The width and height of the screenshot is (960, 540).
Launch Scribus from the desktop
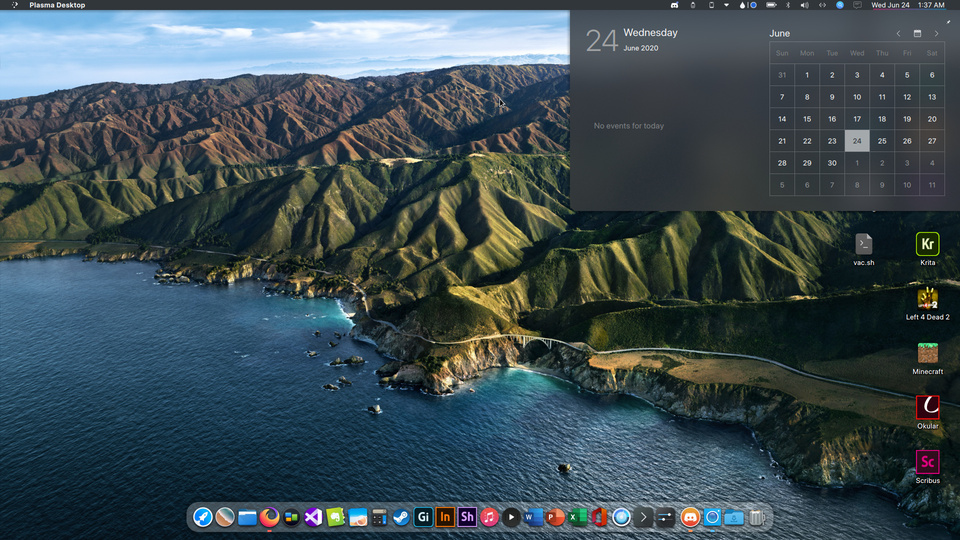[x=927, y=462]
